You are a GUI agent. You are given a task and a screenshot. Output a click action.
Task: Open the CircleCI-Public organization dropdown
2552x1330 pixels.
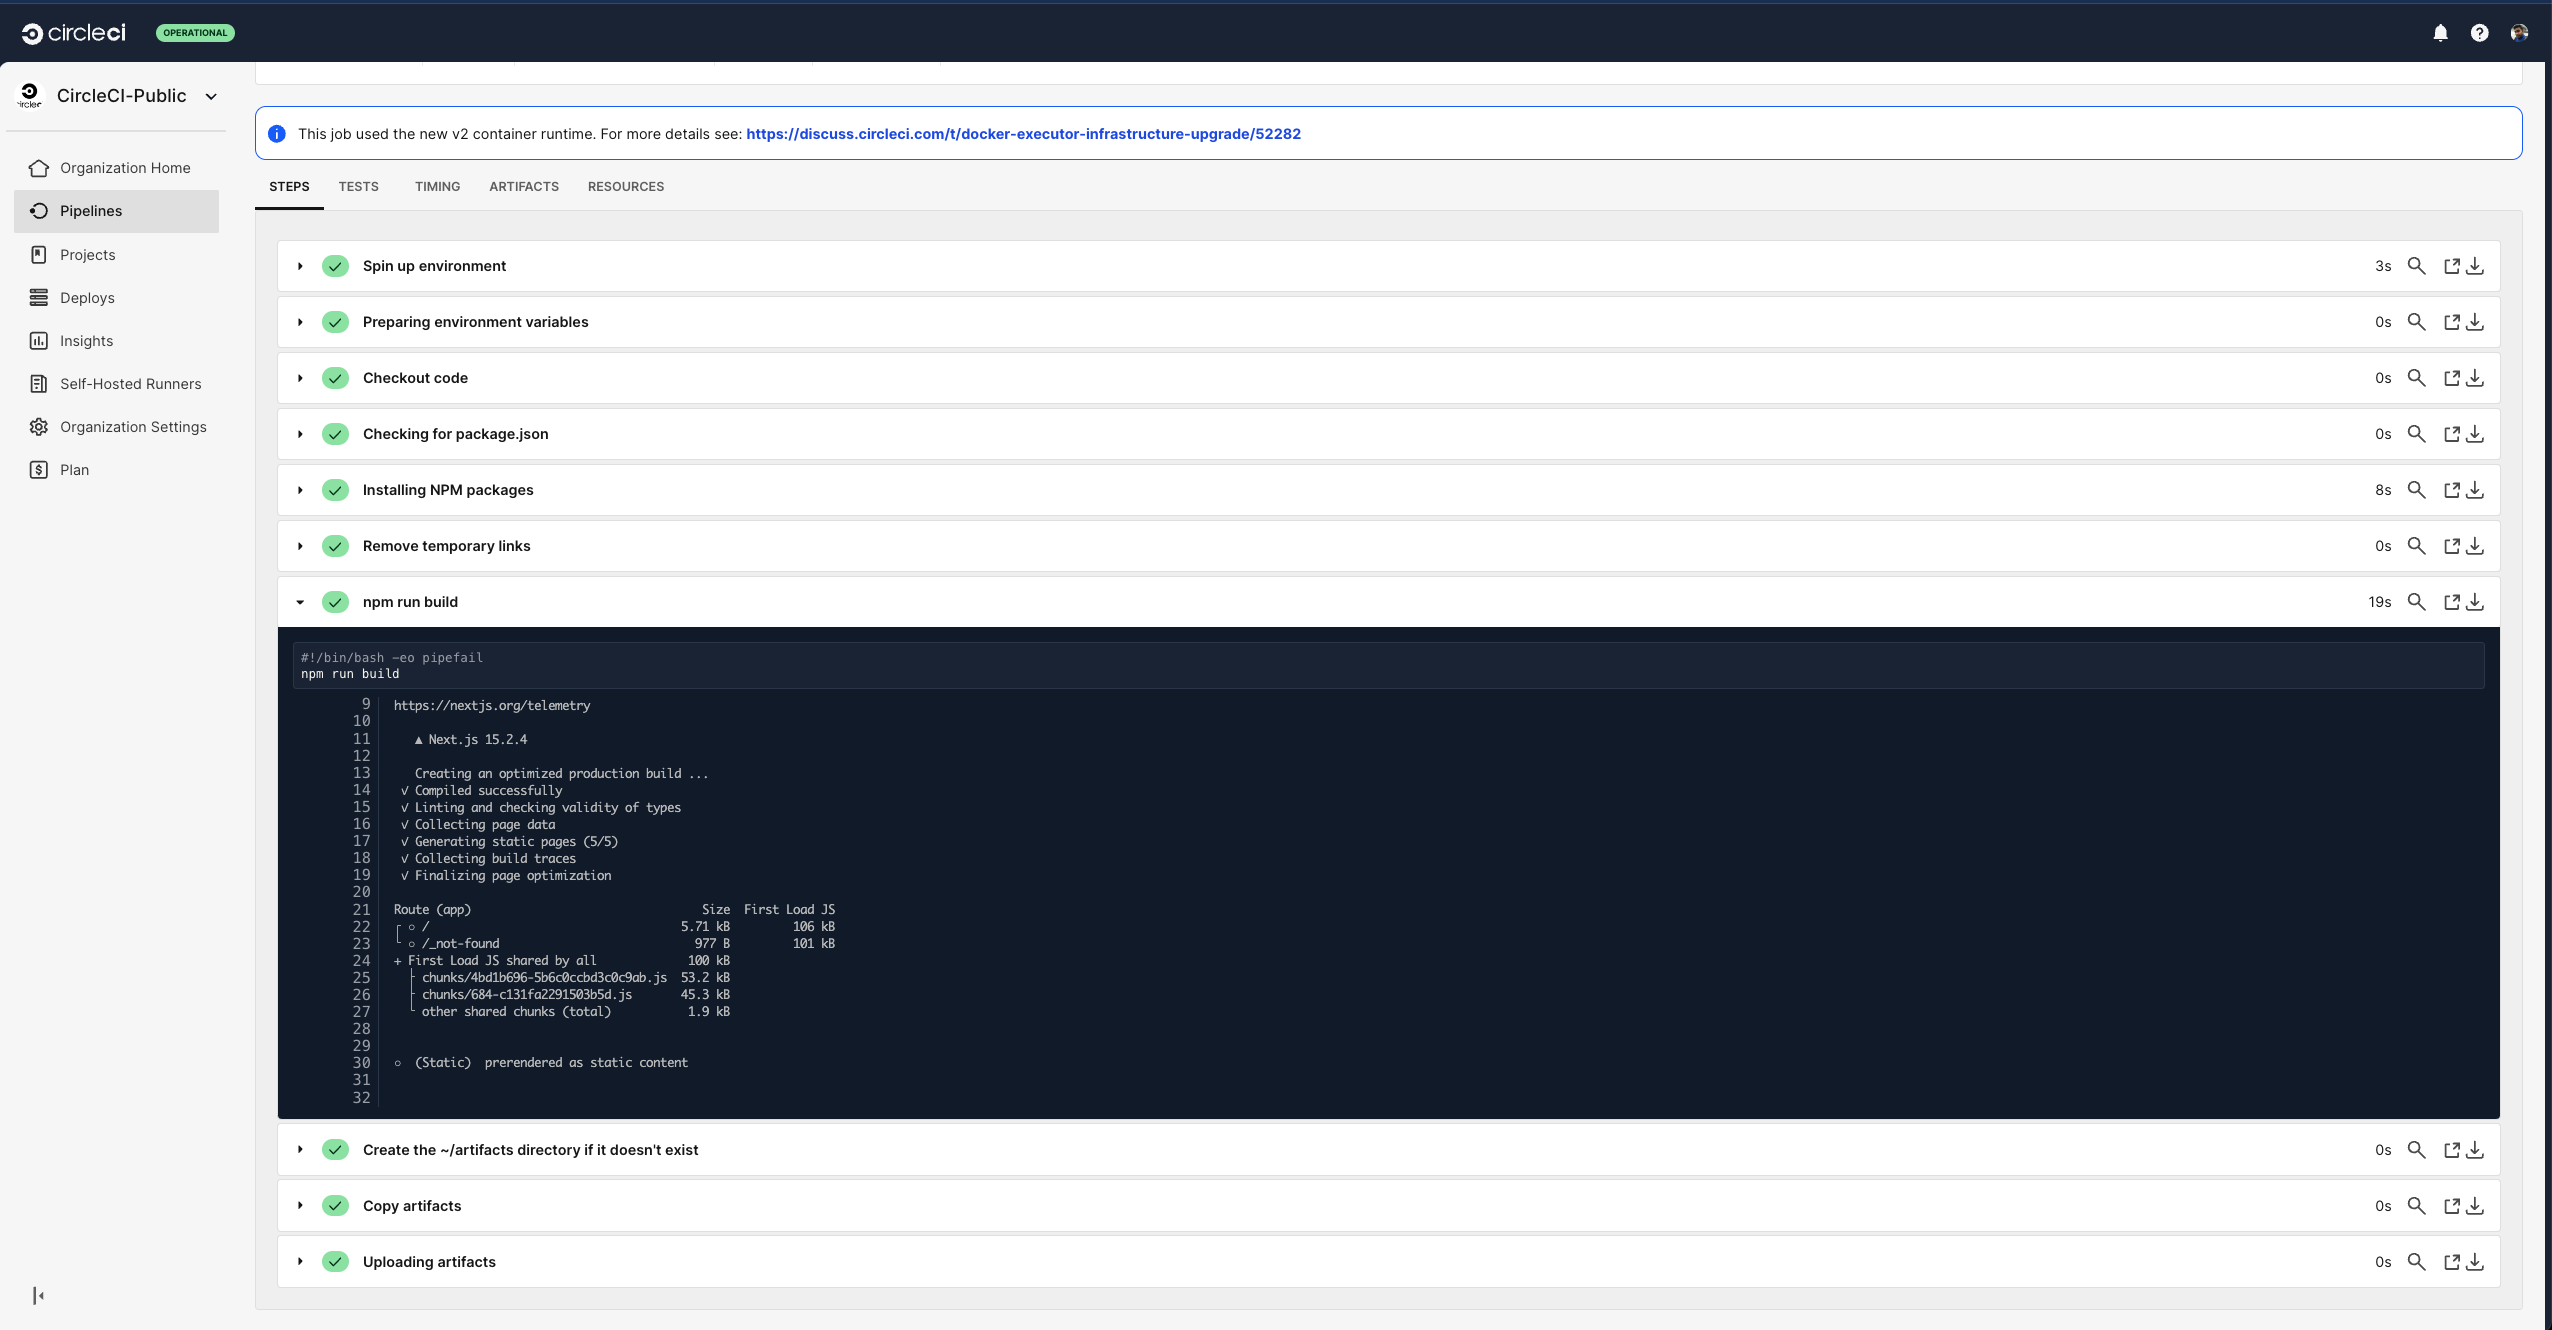pos(210,96)
